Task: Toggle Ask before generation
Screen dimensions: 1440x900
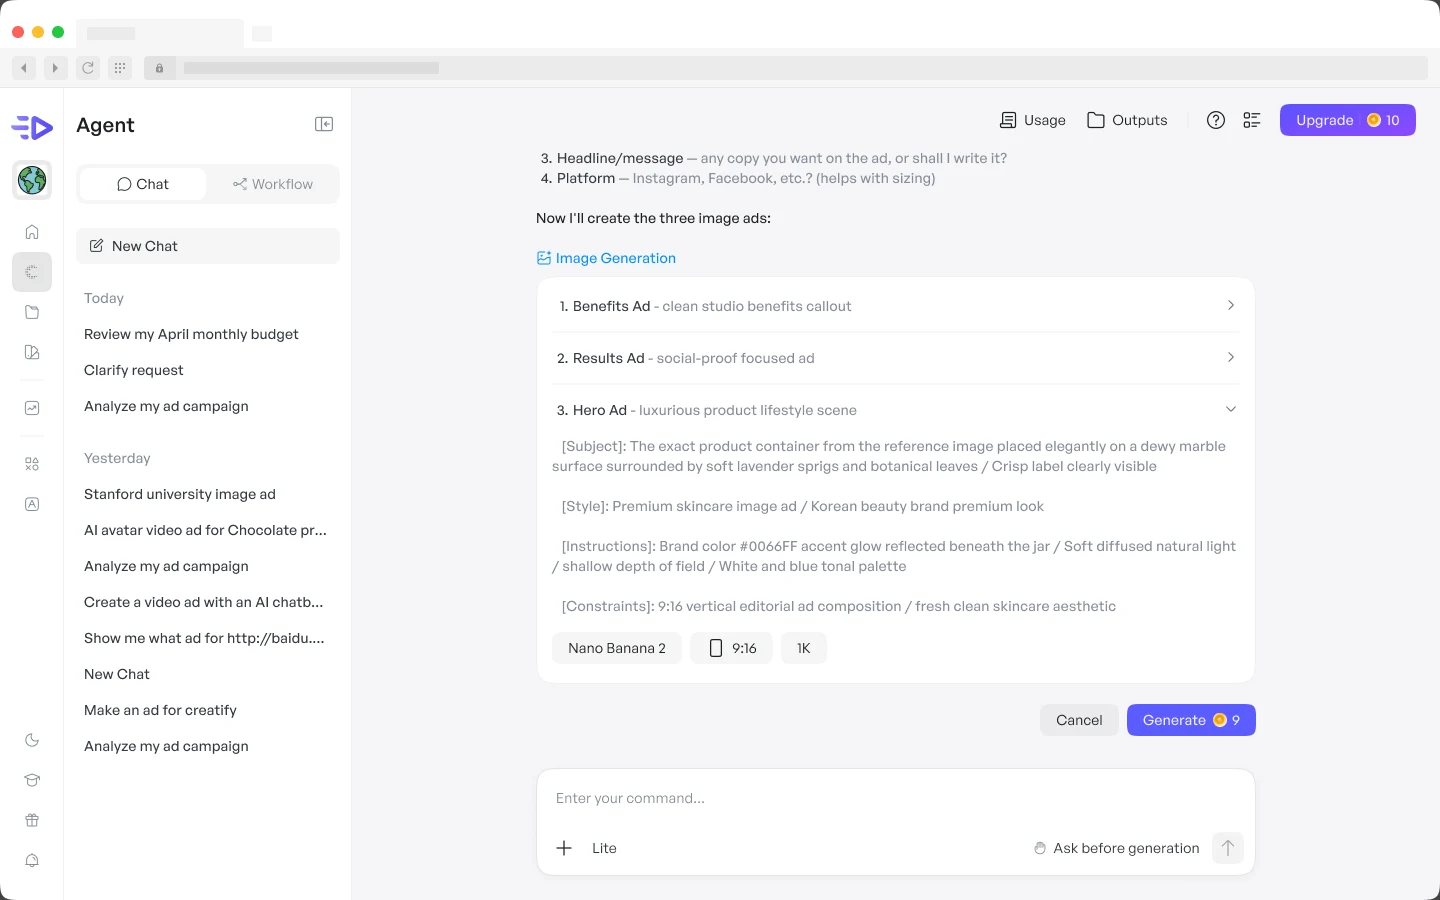Action: (x=1116, y=848)
